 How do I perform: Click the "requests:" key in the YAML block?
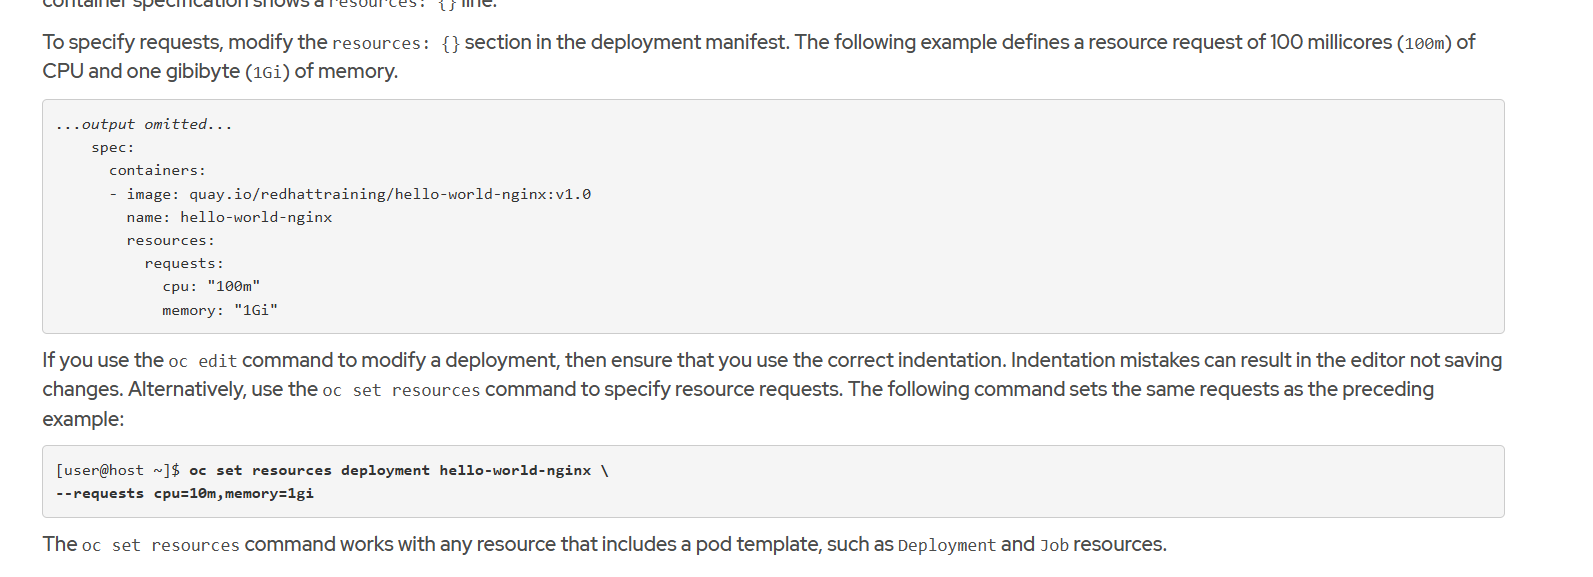[184, 263]
